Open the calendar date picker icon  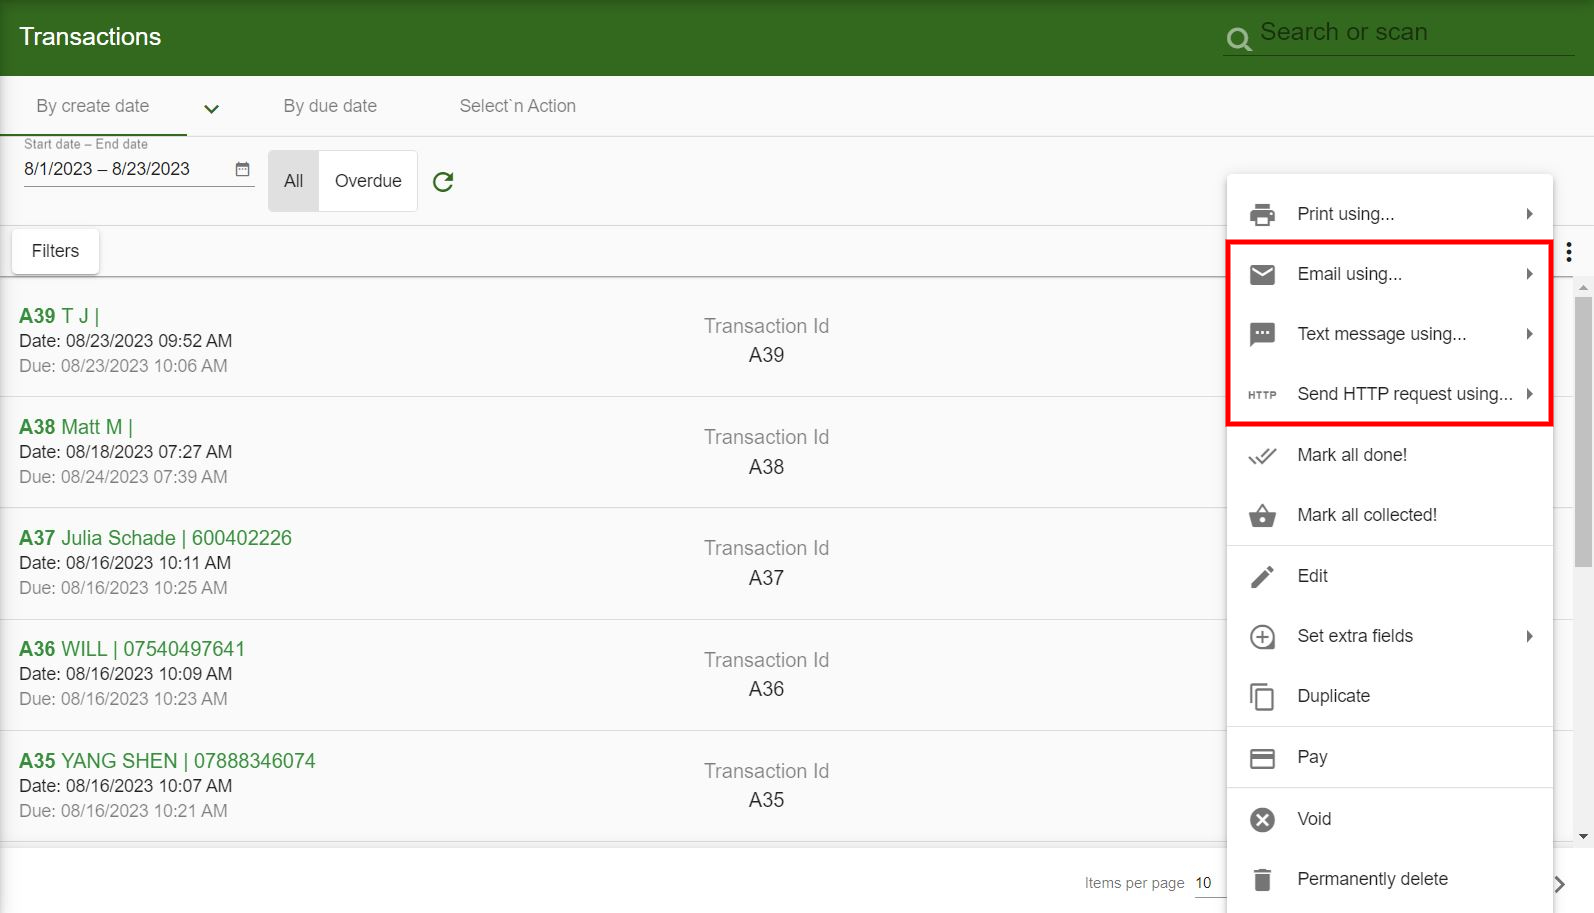pyautogui.click(x=242, y=169)
